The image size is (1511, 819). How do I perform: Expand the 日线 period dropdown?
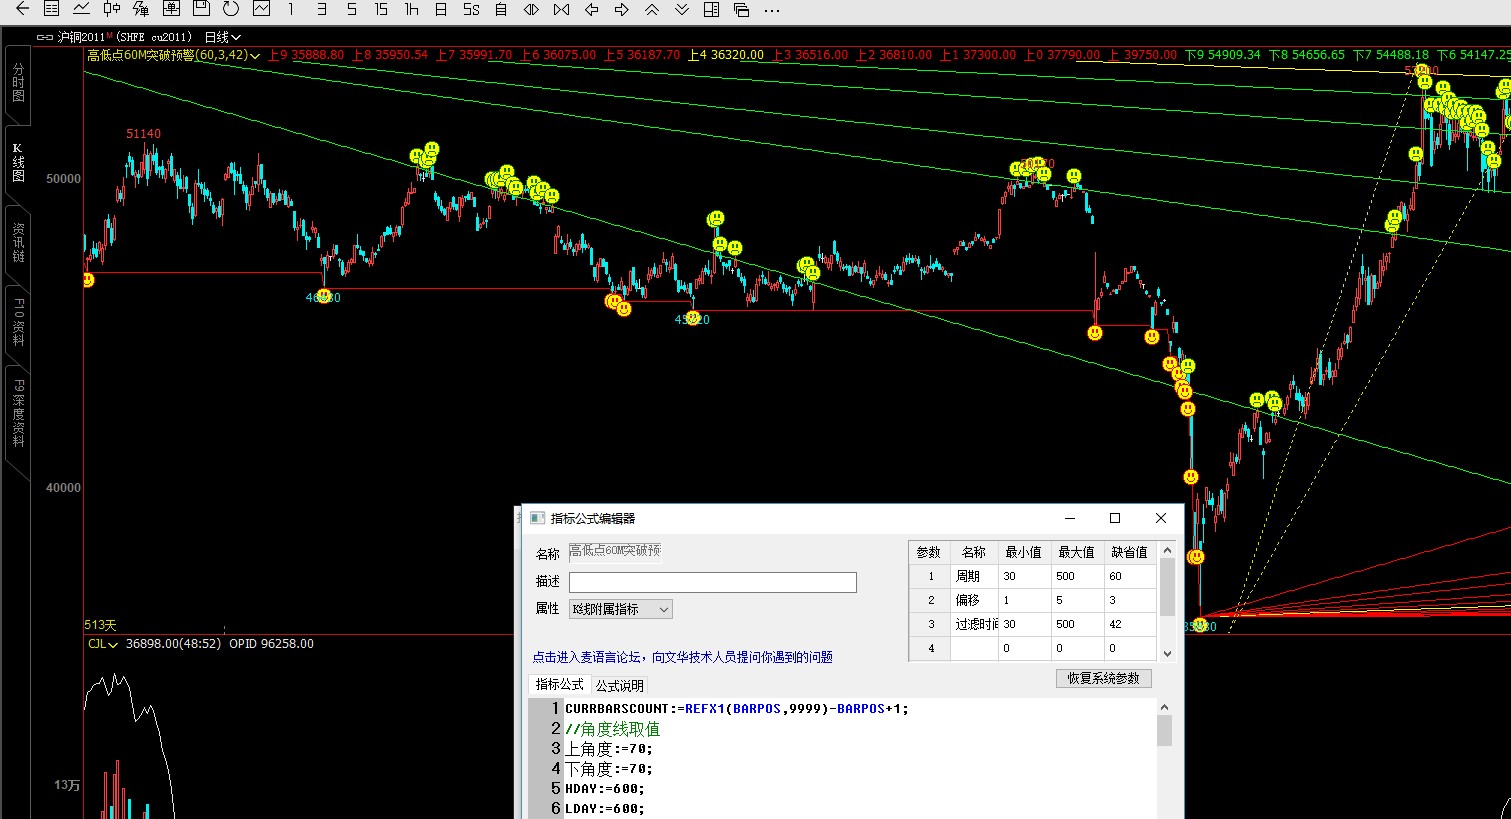pyautogui.click(x=223, y=37)
